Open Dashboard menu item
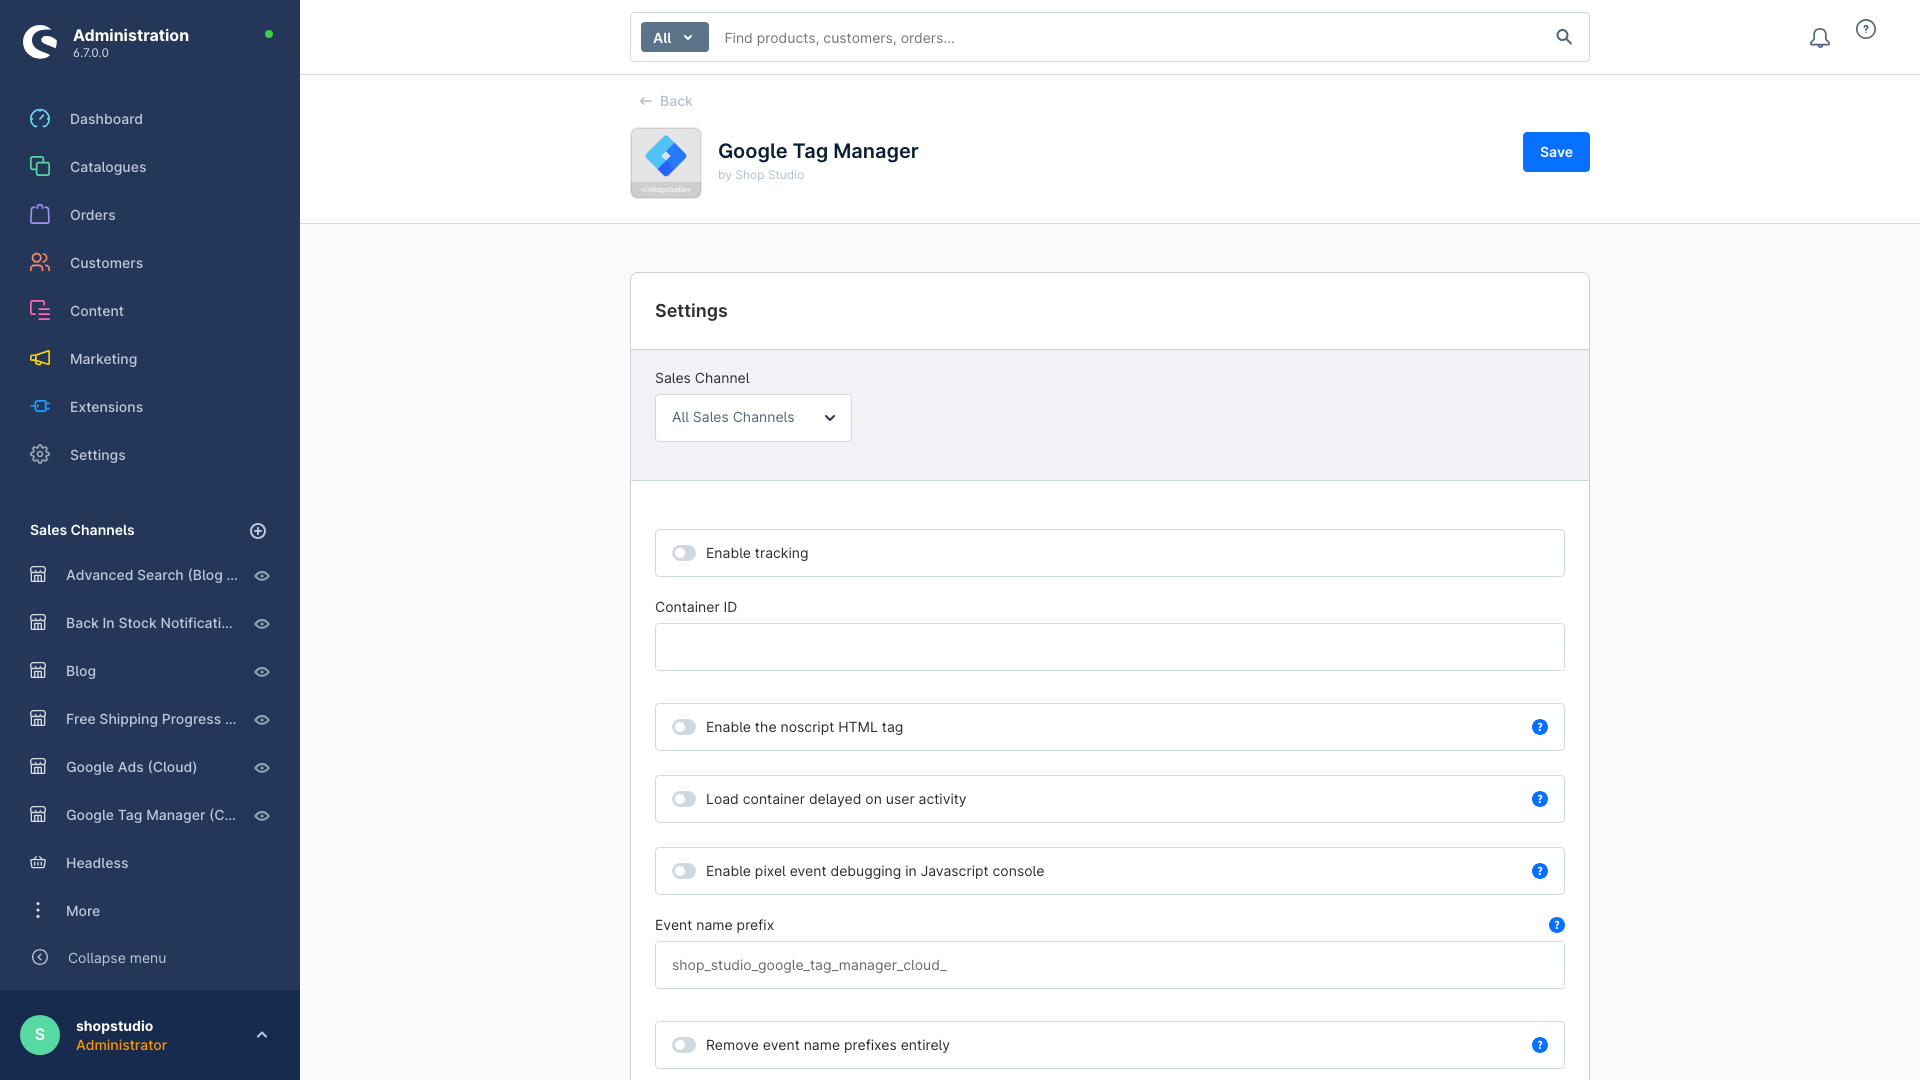This screenshot has height=1080, width=1920. pyautogui.click(x=106, y=119)
